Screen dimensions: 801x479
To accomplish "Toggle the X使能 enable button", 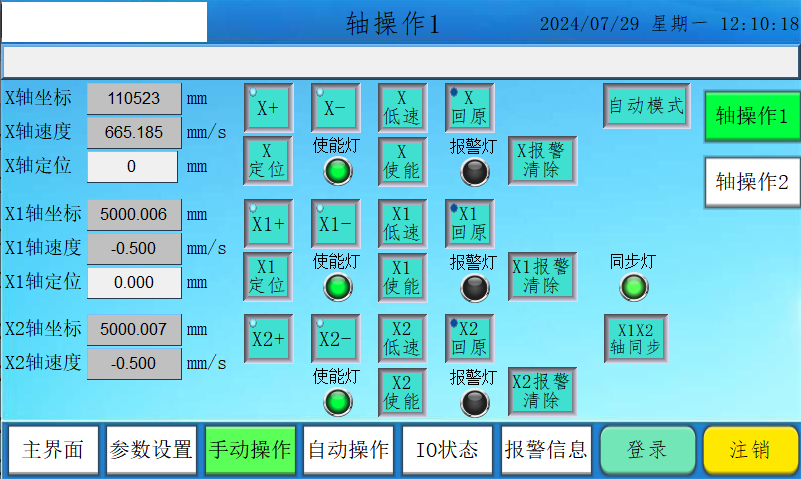I will [x=401, y=160].
